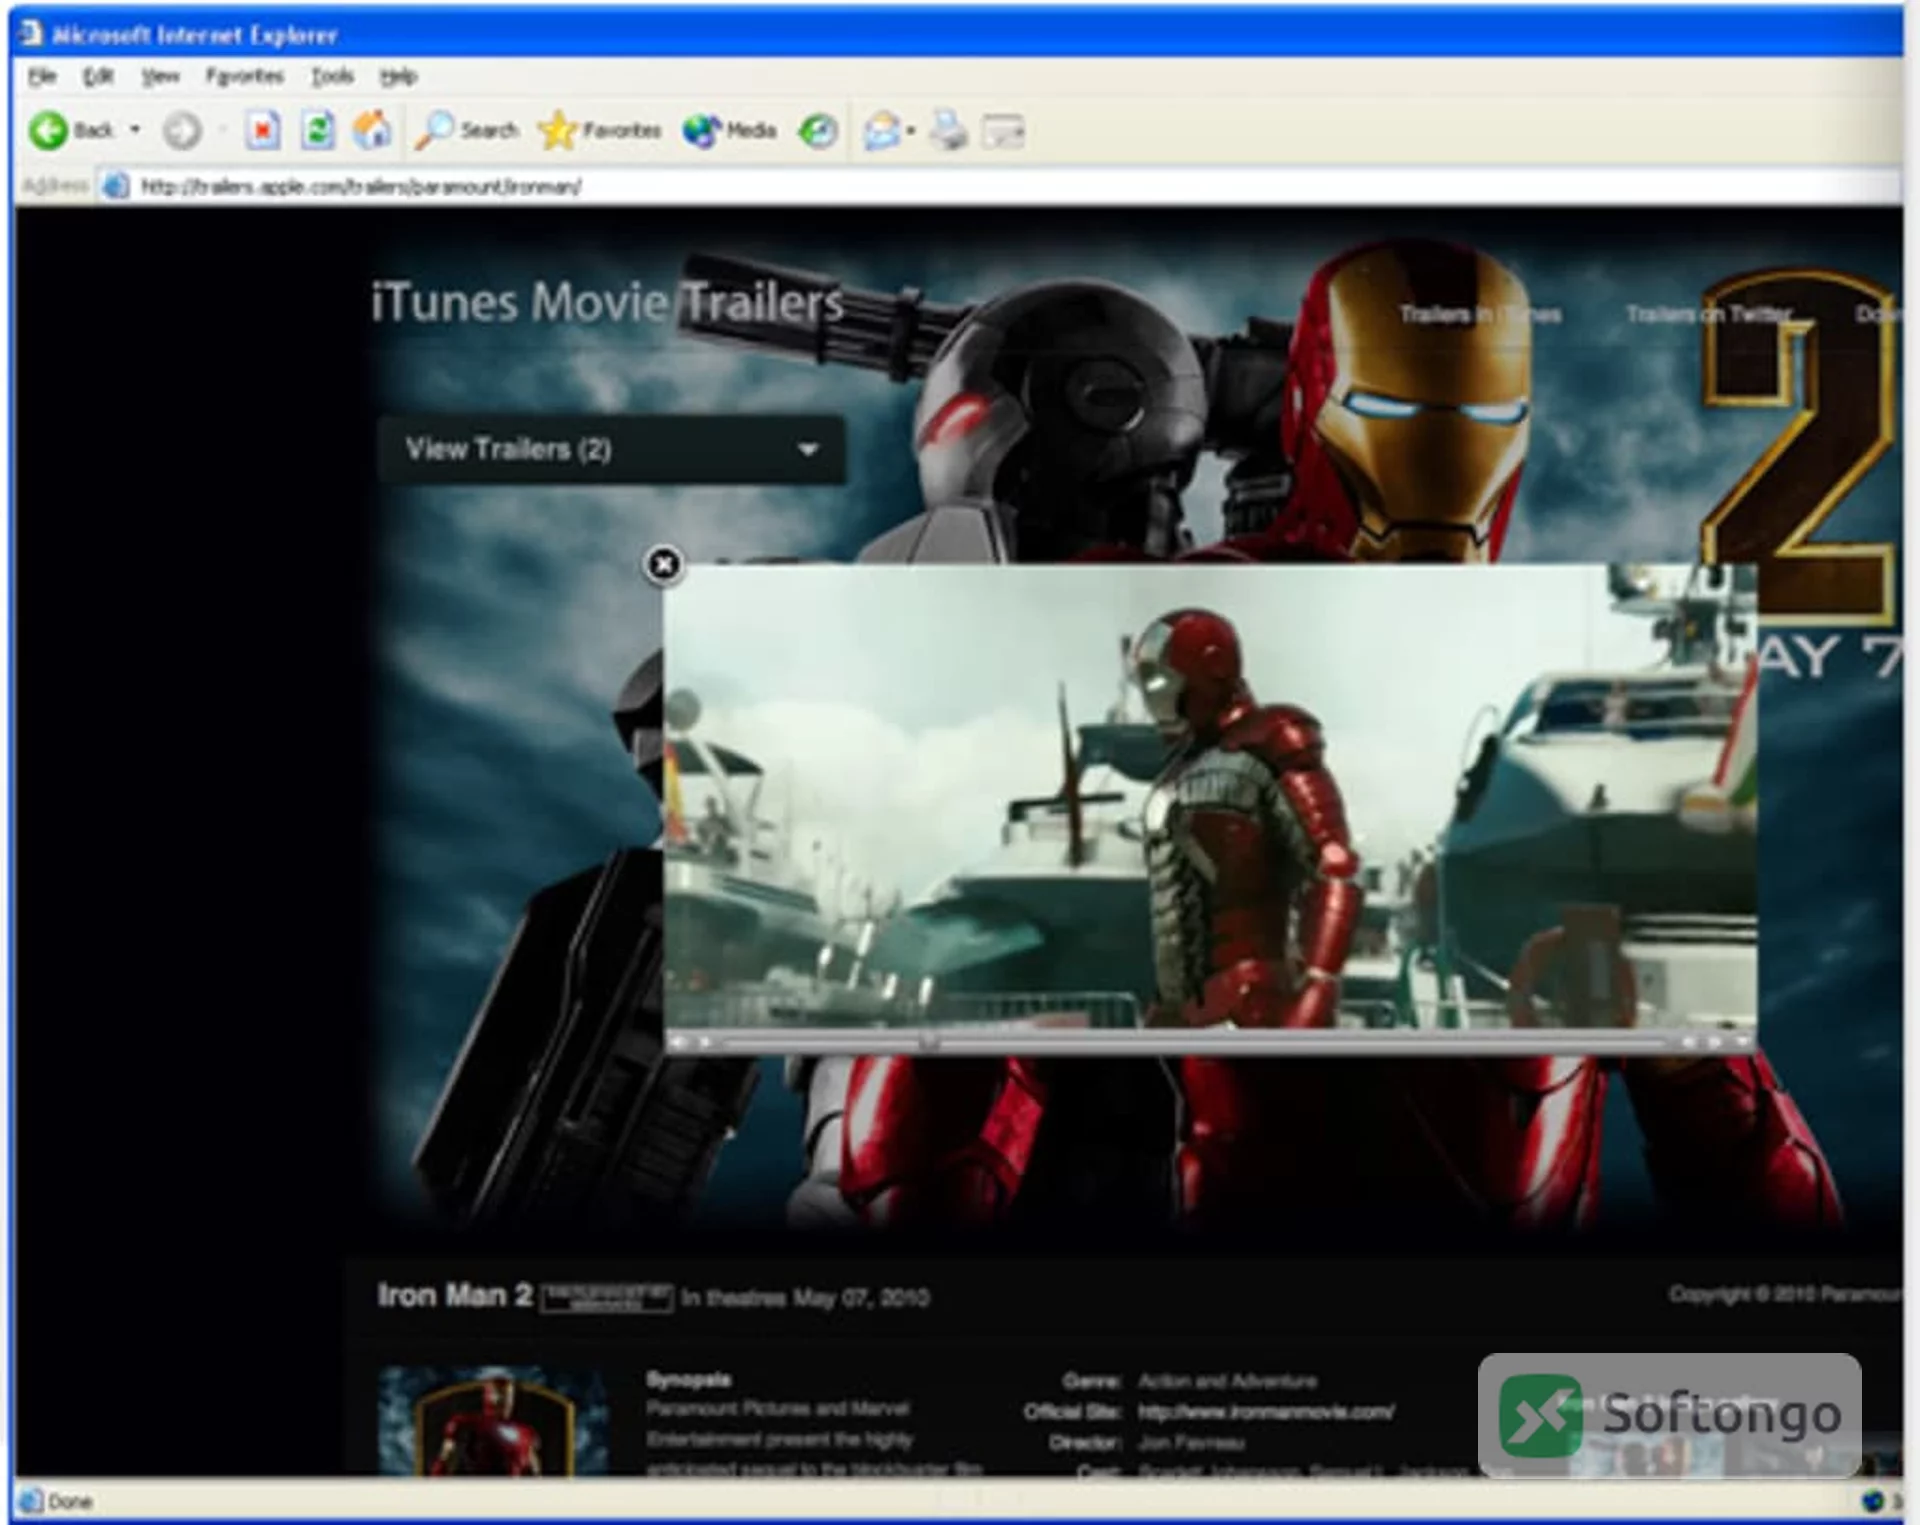The image size is (1920, 1525).
Task: Click the video play button
Action: point(705,1042)
